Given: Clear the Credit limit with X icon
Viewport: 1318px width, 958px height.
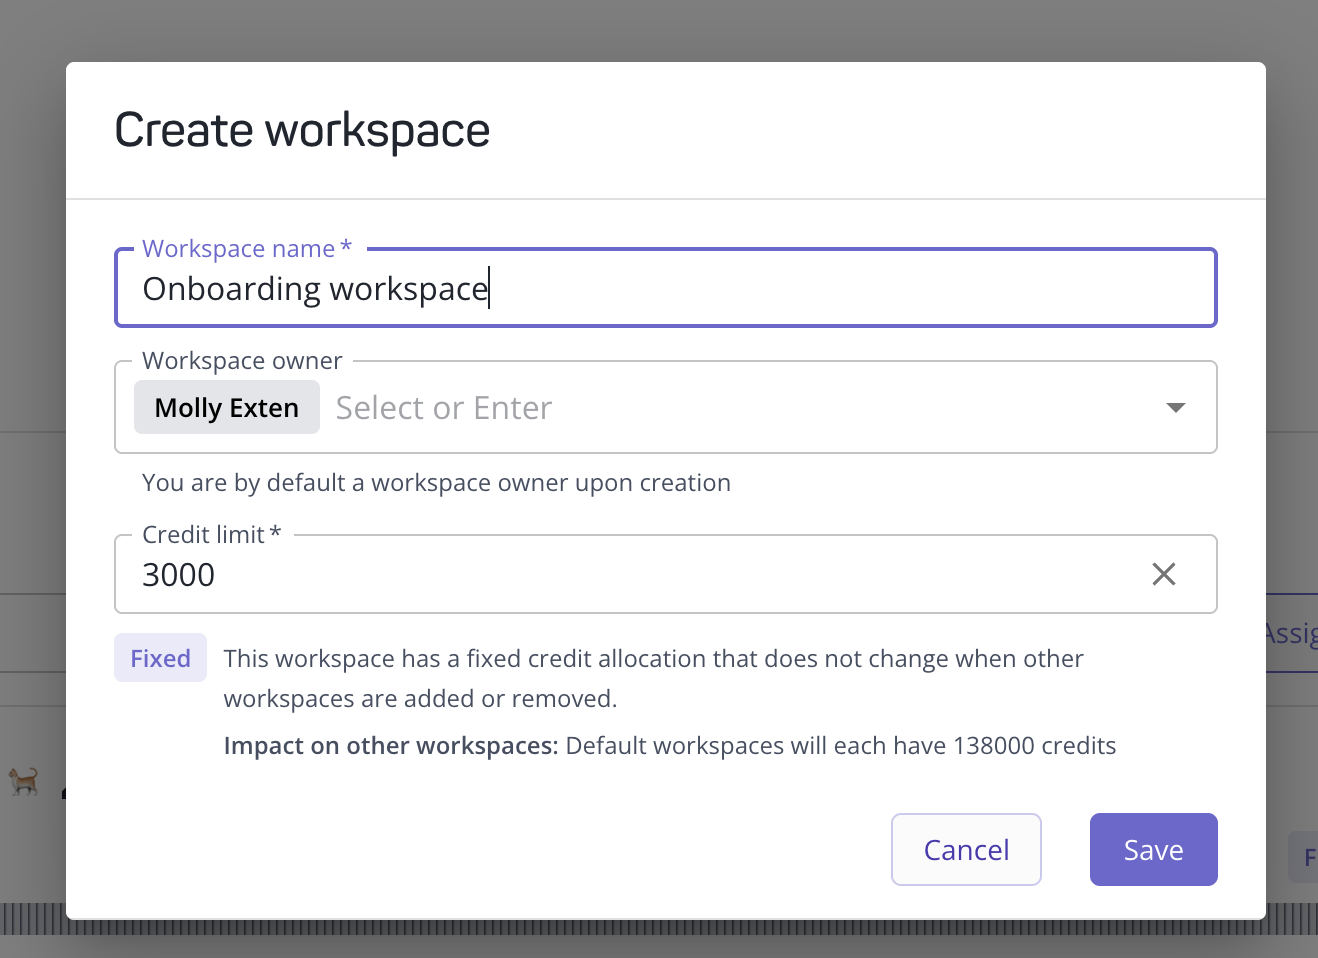Looking at the screenshot, I should (x=1163, y=574).
